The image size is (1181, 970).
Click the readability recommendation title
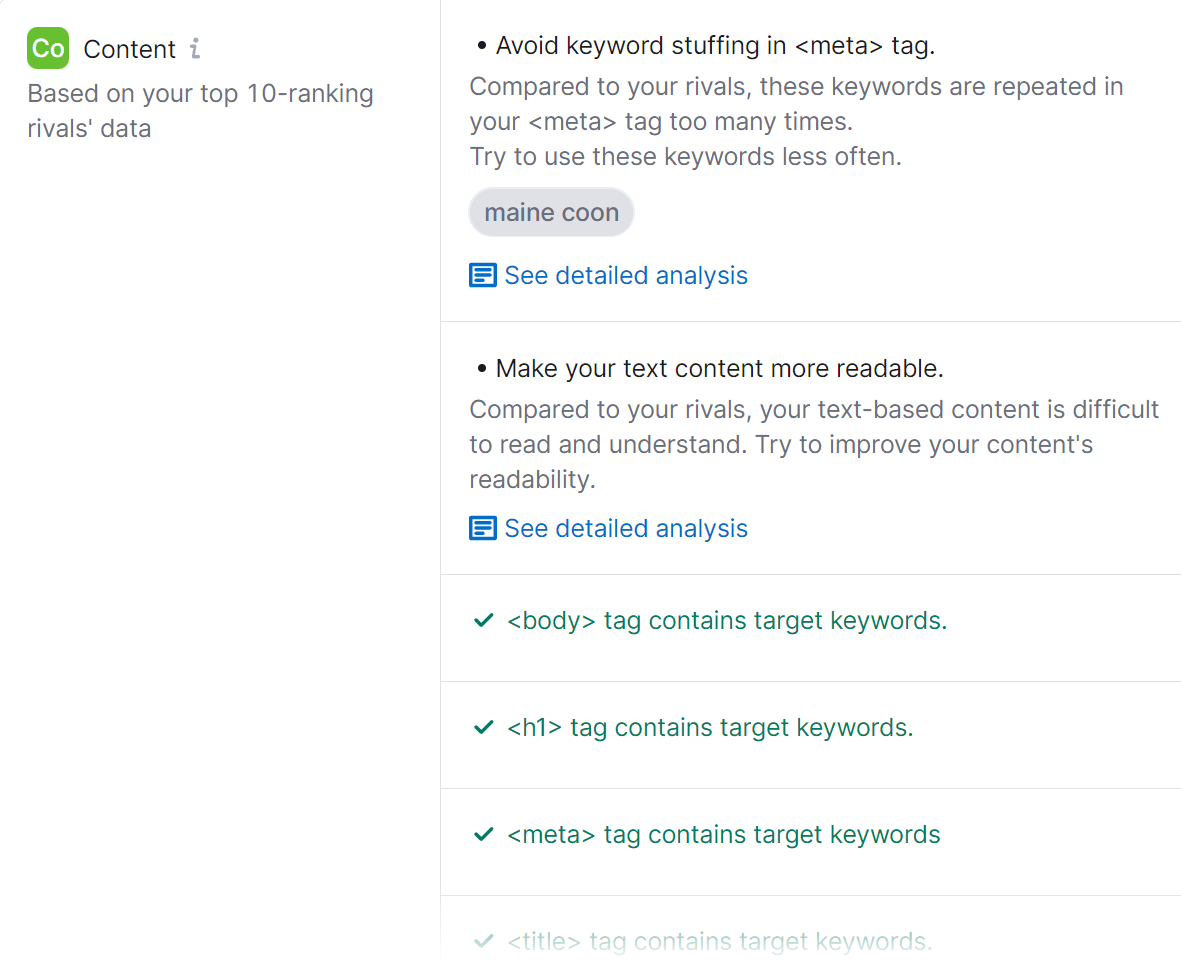pos(719,368)
